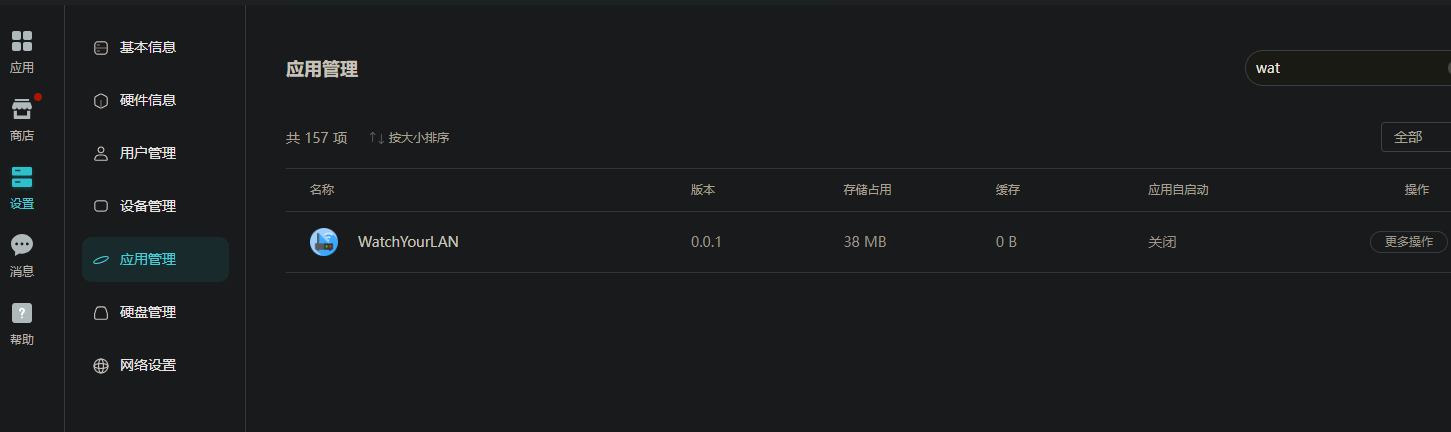Open 更多操作 for WatchYourLAN

[x=1409, y=242]
